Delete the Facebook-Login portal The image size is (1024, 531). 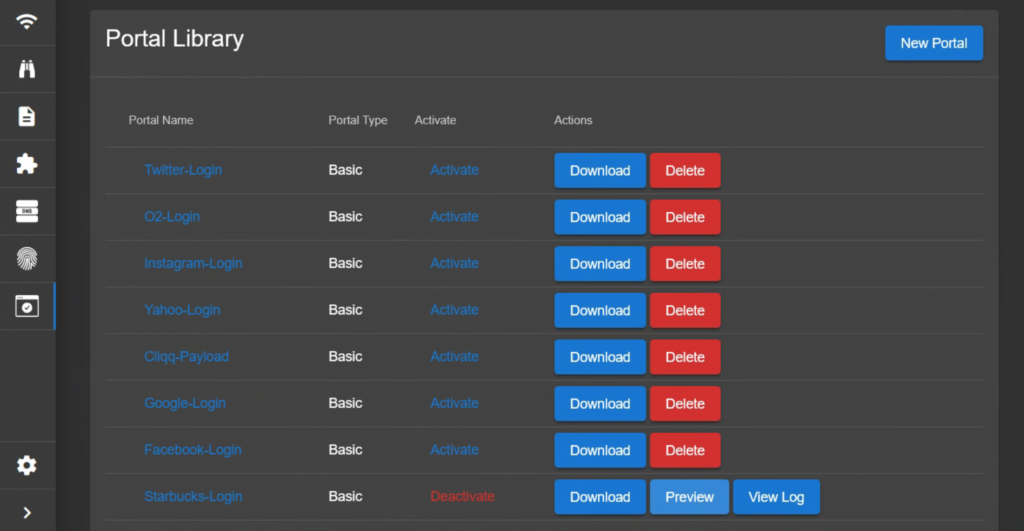pos(685,451)
